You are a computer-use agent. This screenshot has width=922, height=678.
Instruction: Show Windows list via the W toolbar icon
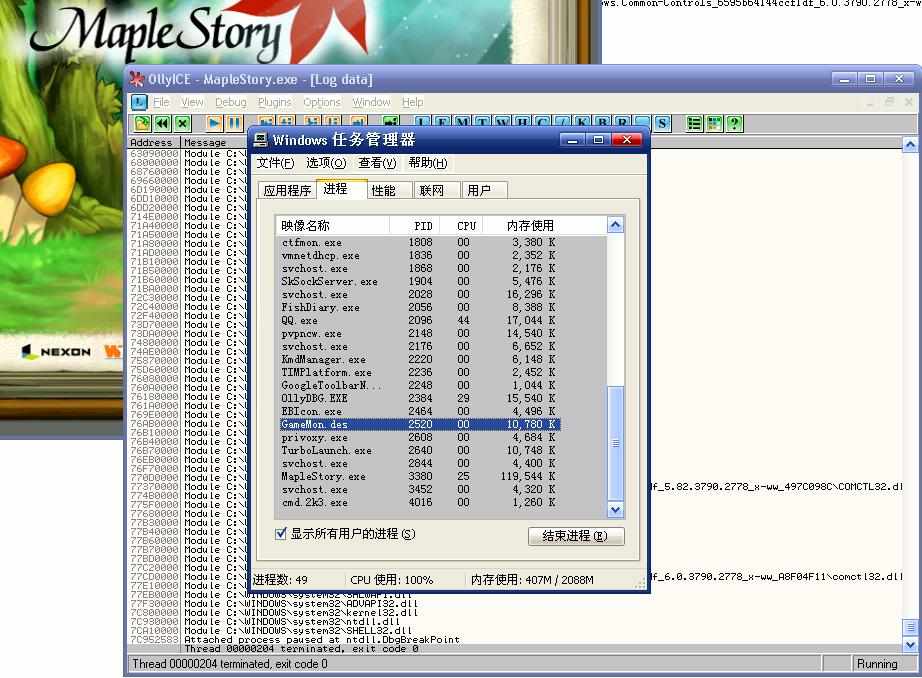tap(502, 123)
